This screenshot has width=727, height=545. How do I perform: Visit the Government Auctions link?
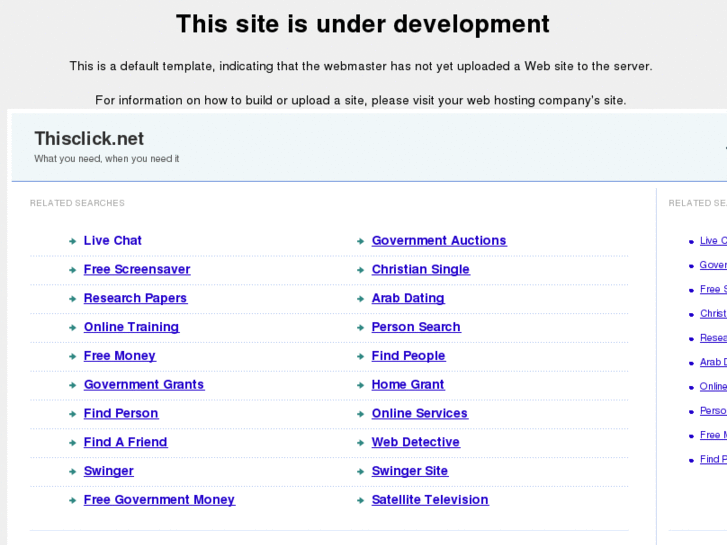click(x=439, y=240)
